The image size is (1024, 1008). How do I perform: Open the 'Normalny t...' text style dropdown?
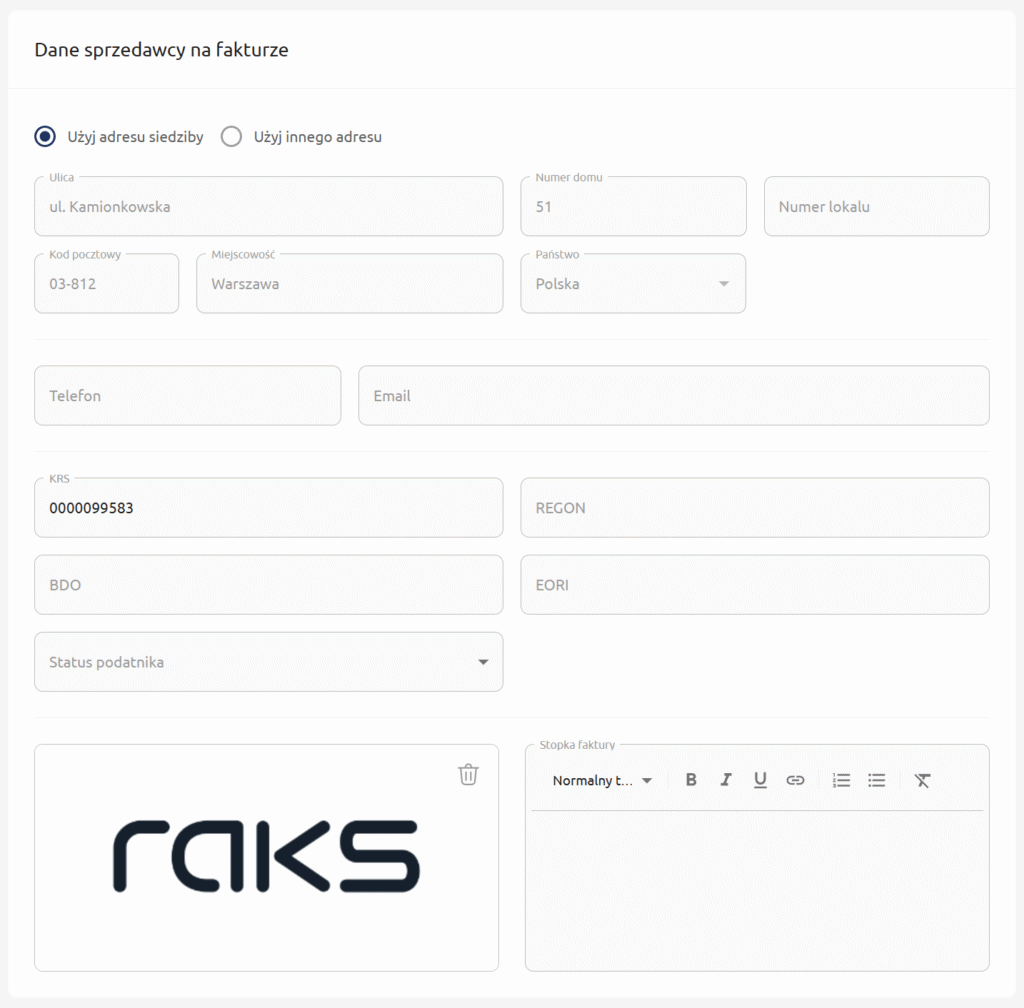[x=602, y=780]
